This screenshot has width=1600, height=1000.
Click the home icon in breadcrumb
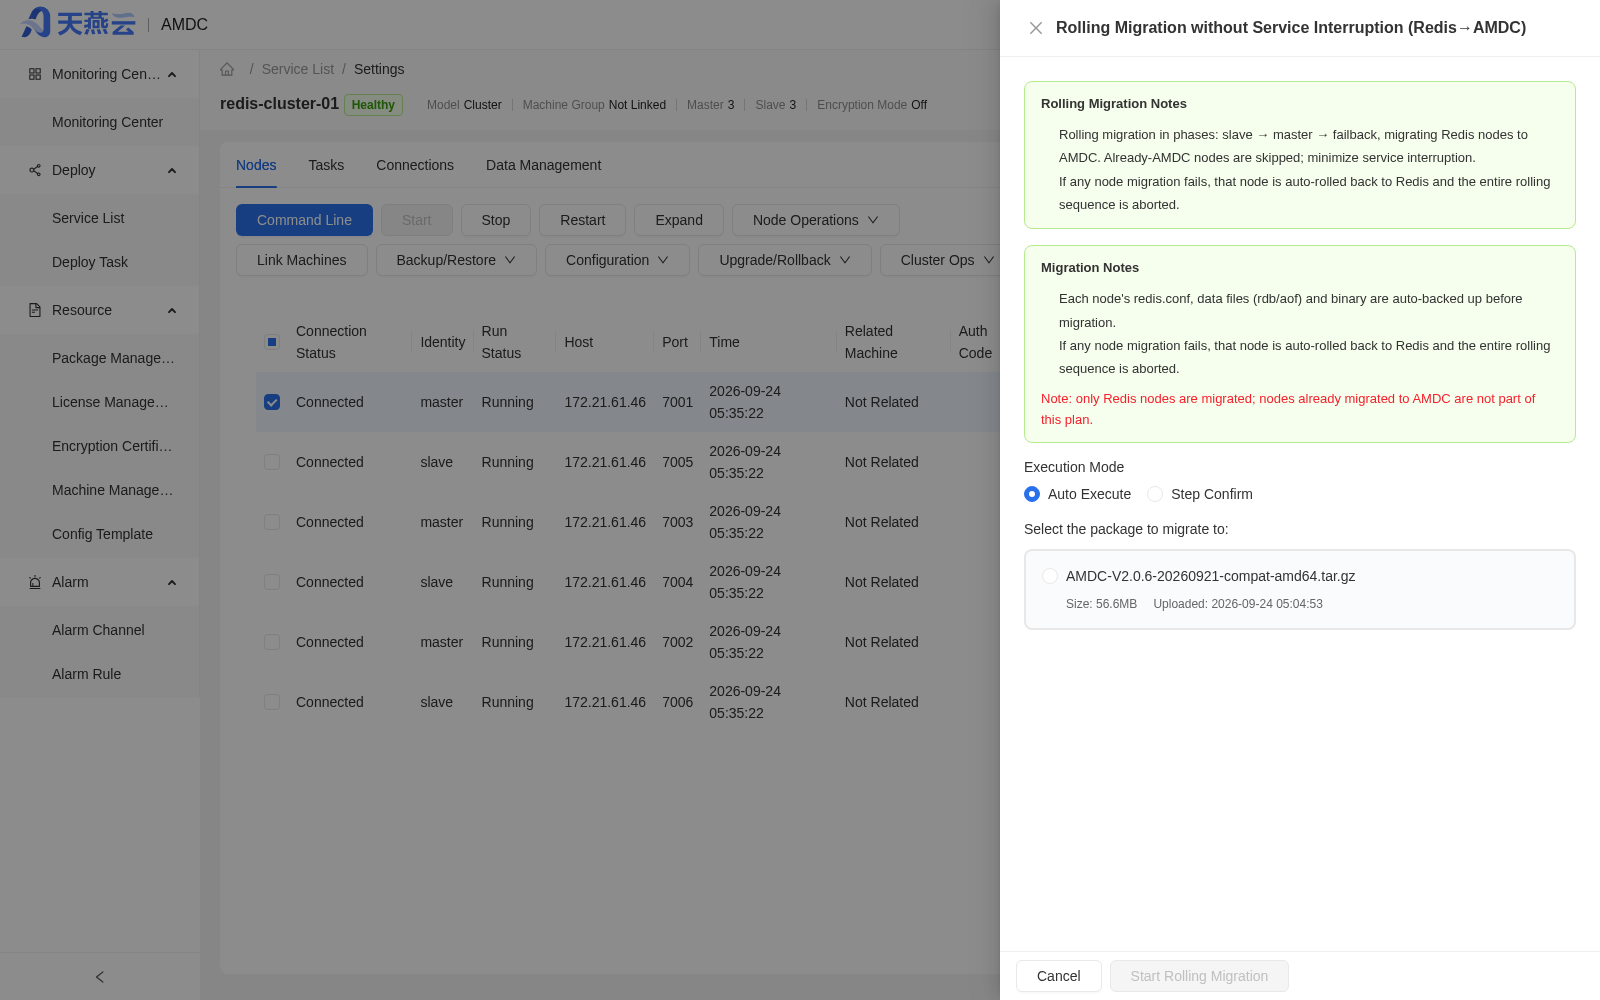coord(227,69)
